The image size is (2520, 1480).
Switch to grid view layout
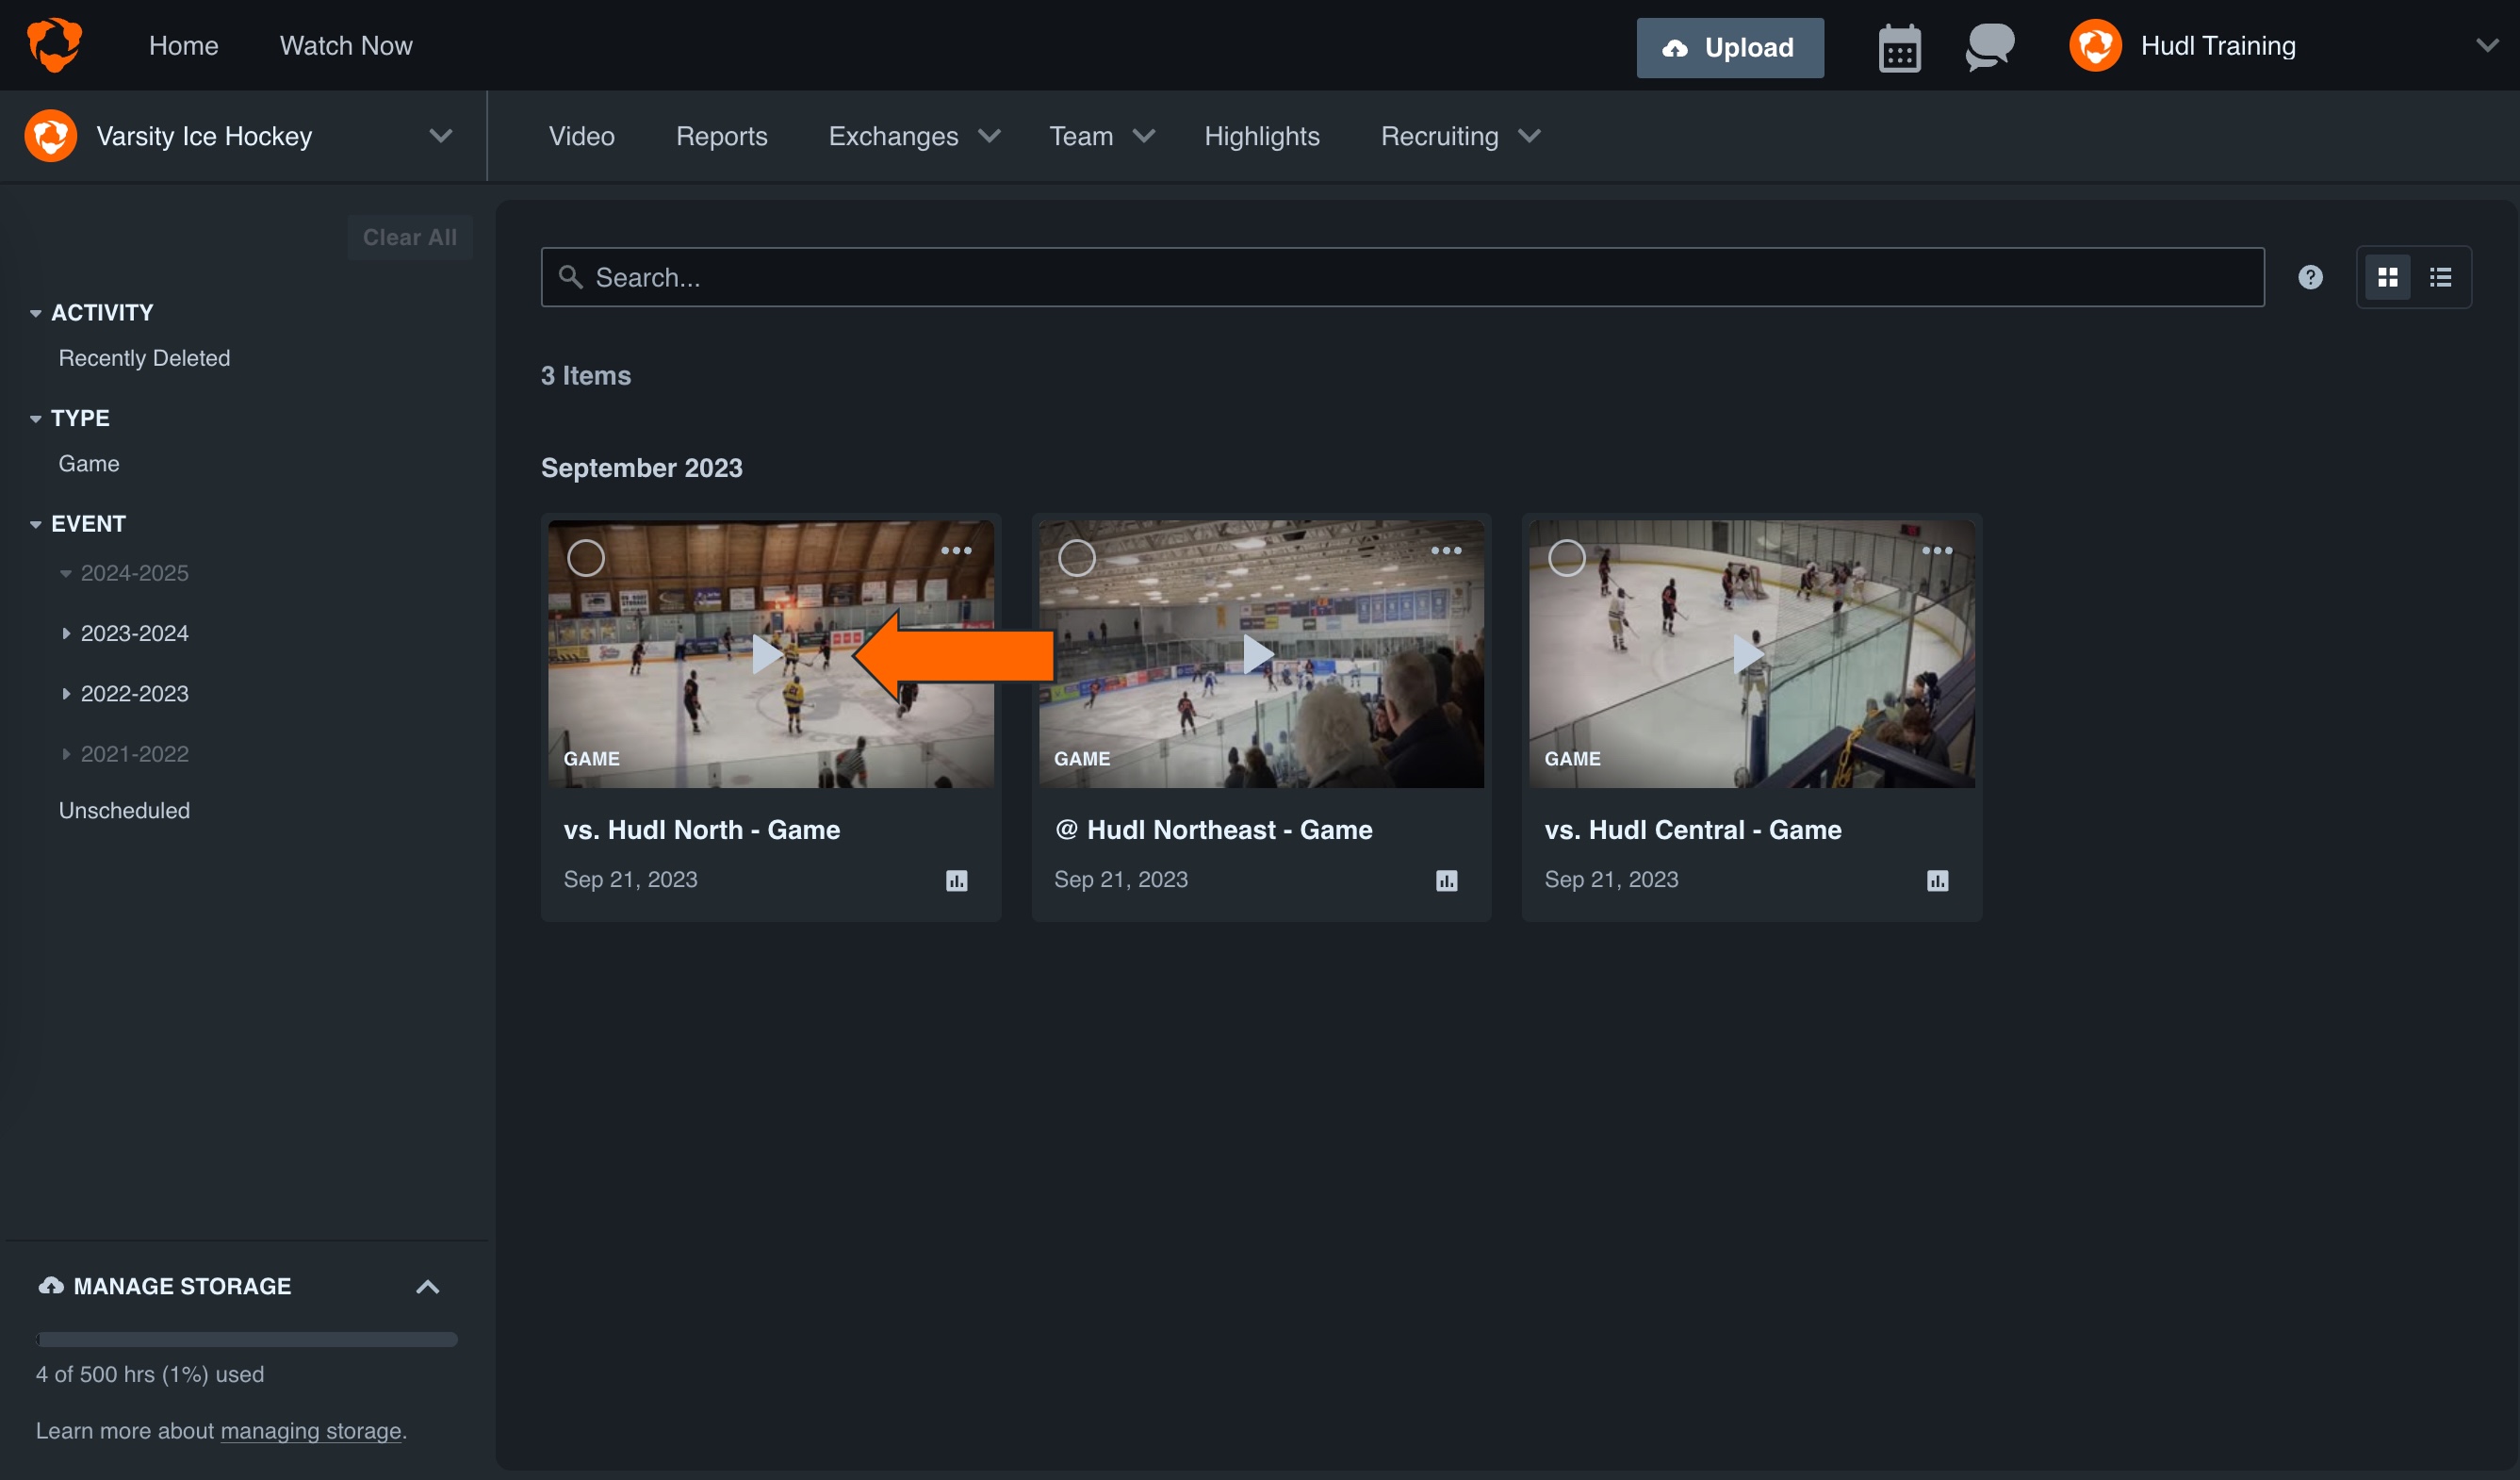click(2387, 277)
